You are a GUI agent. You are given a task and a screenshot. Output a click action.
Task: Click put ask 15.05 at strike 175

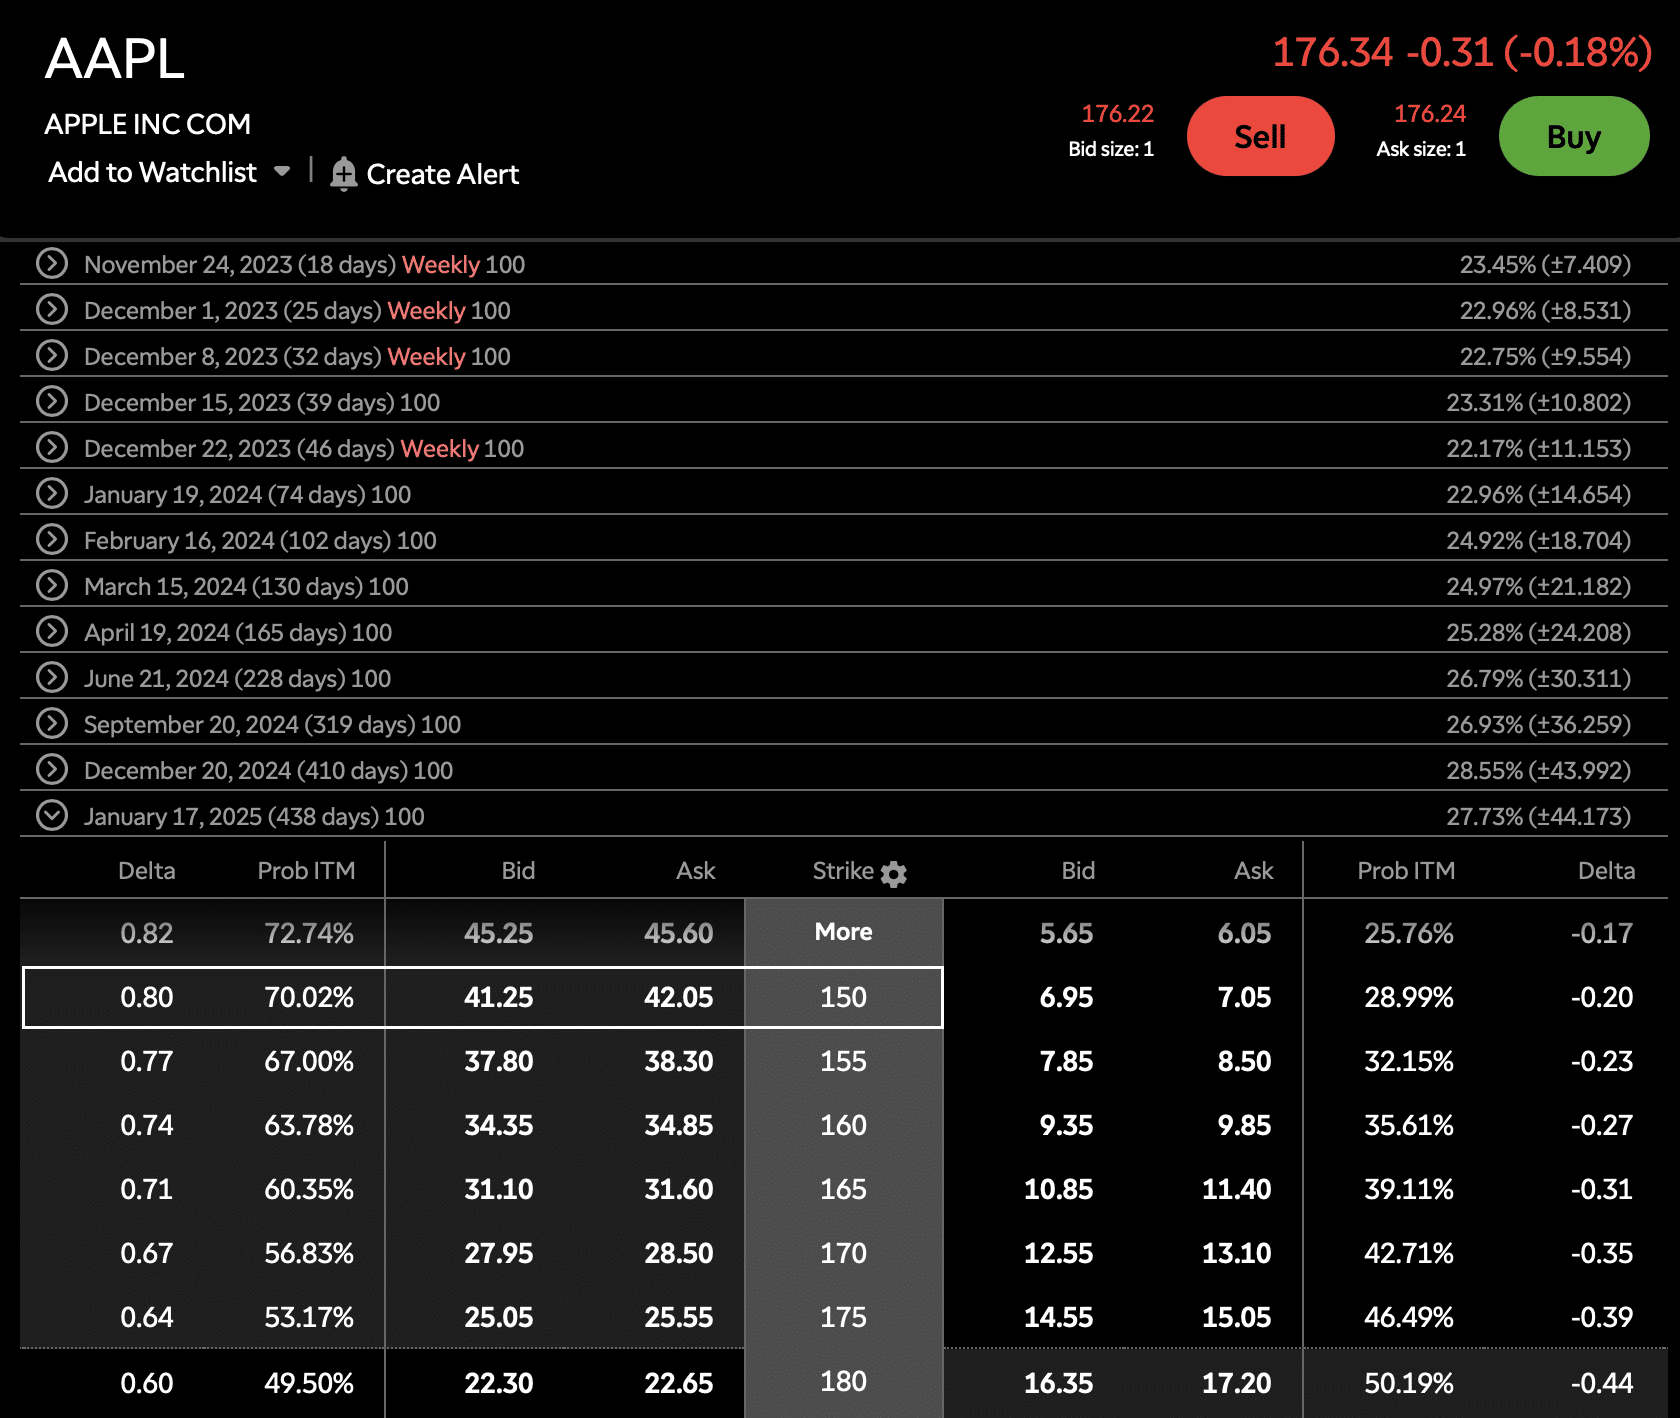1236,1317
